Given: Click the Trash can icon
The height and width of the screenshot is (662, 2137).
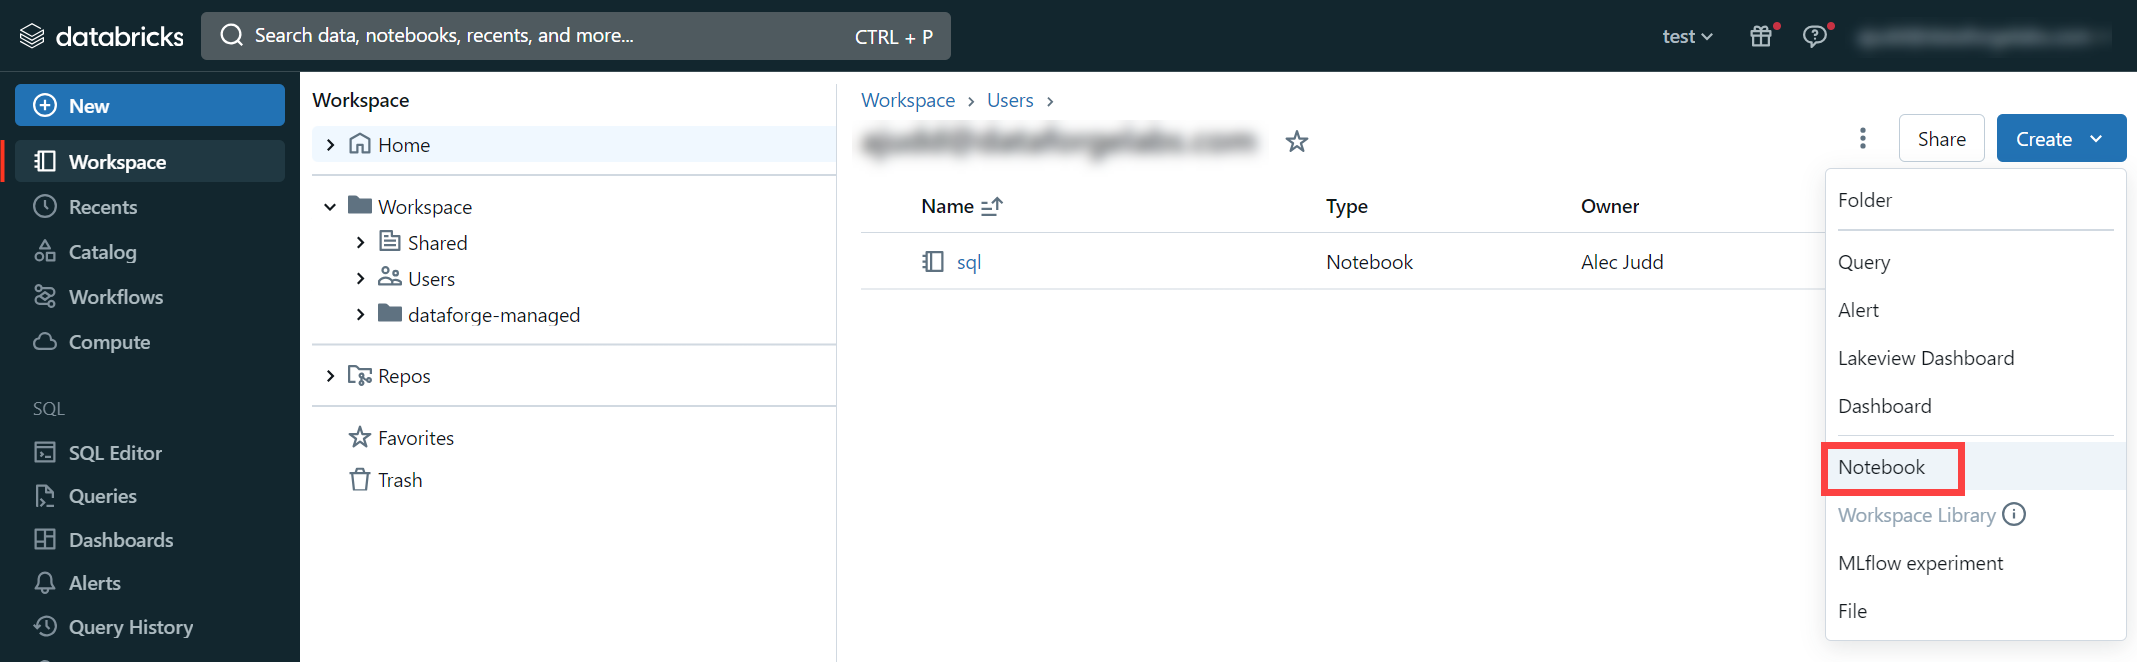Looking at the screenshot, I should tap(360, 479).
